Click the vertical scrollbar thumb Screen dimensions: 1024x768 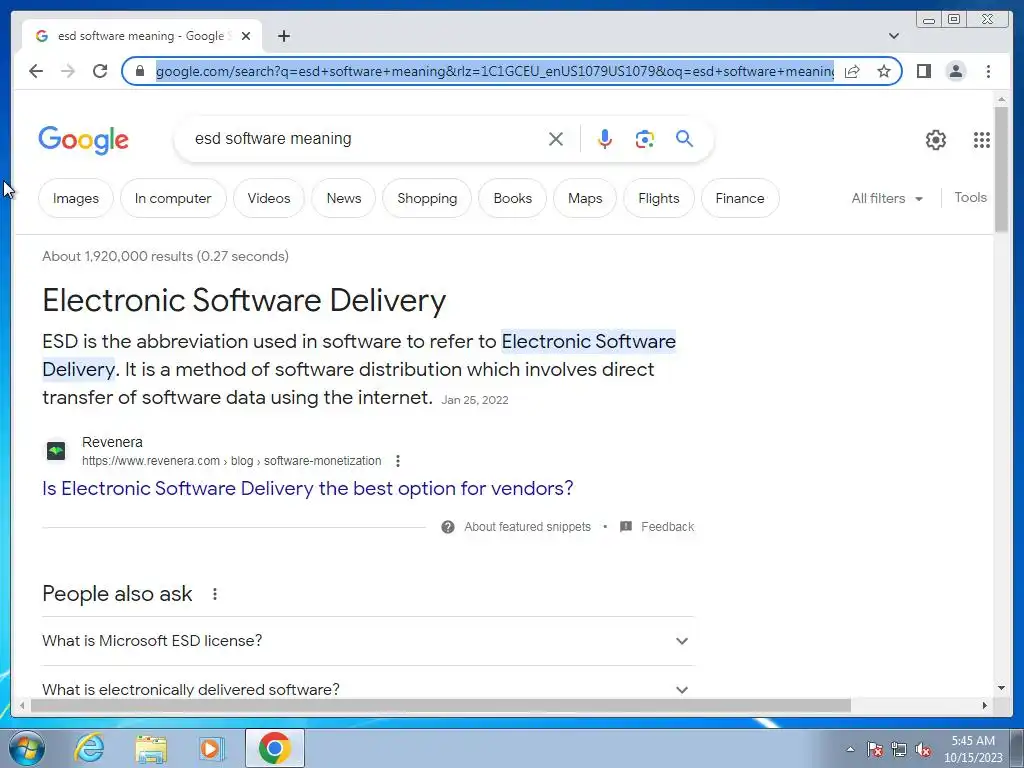click(1001, 168)
